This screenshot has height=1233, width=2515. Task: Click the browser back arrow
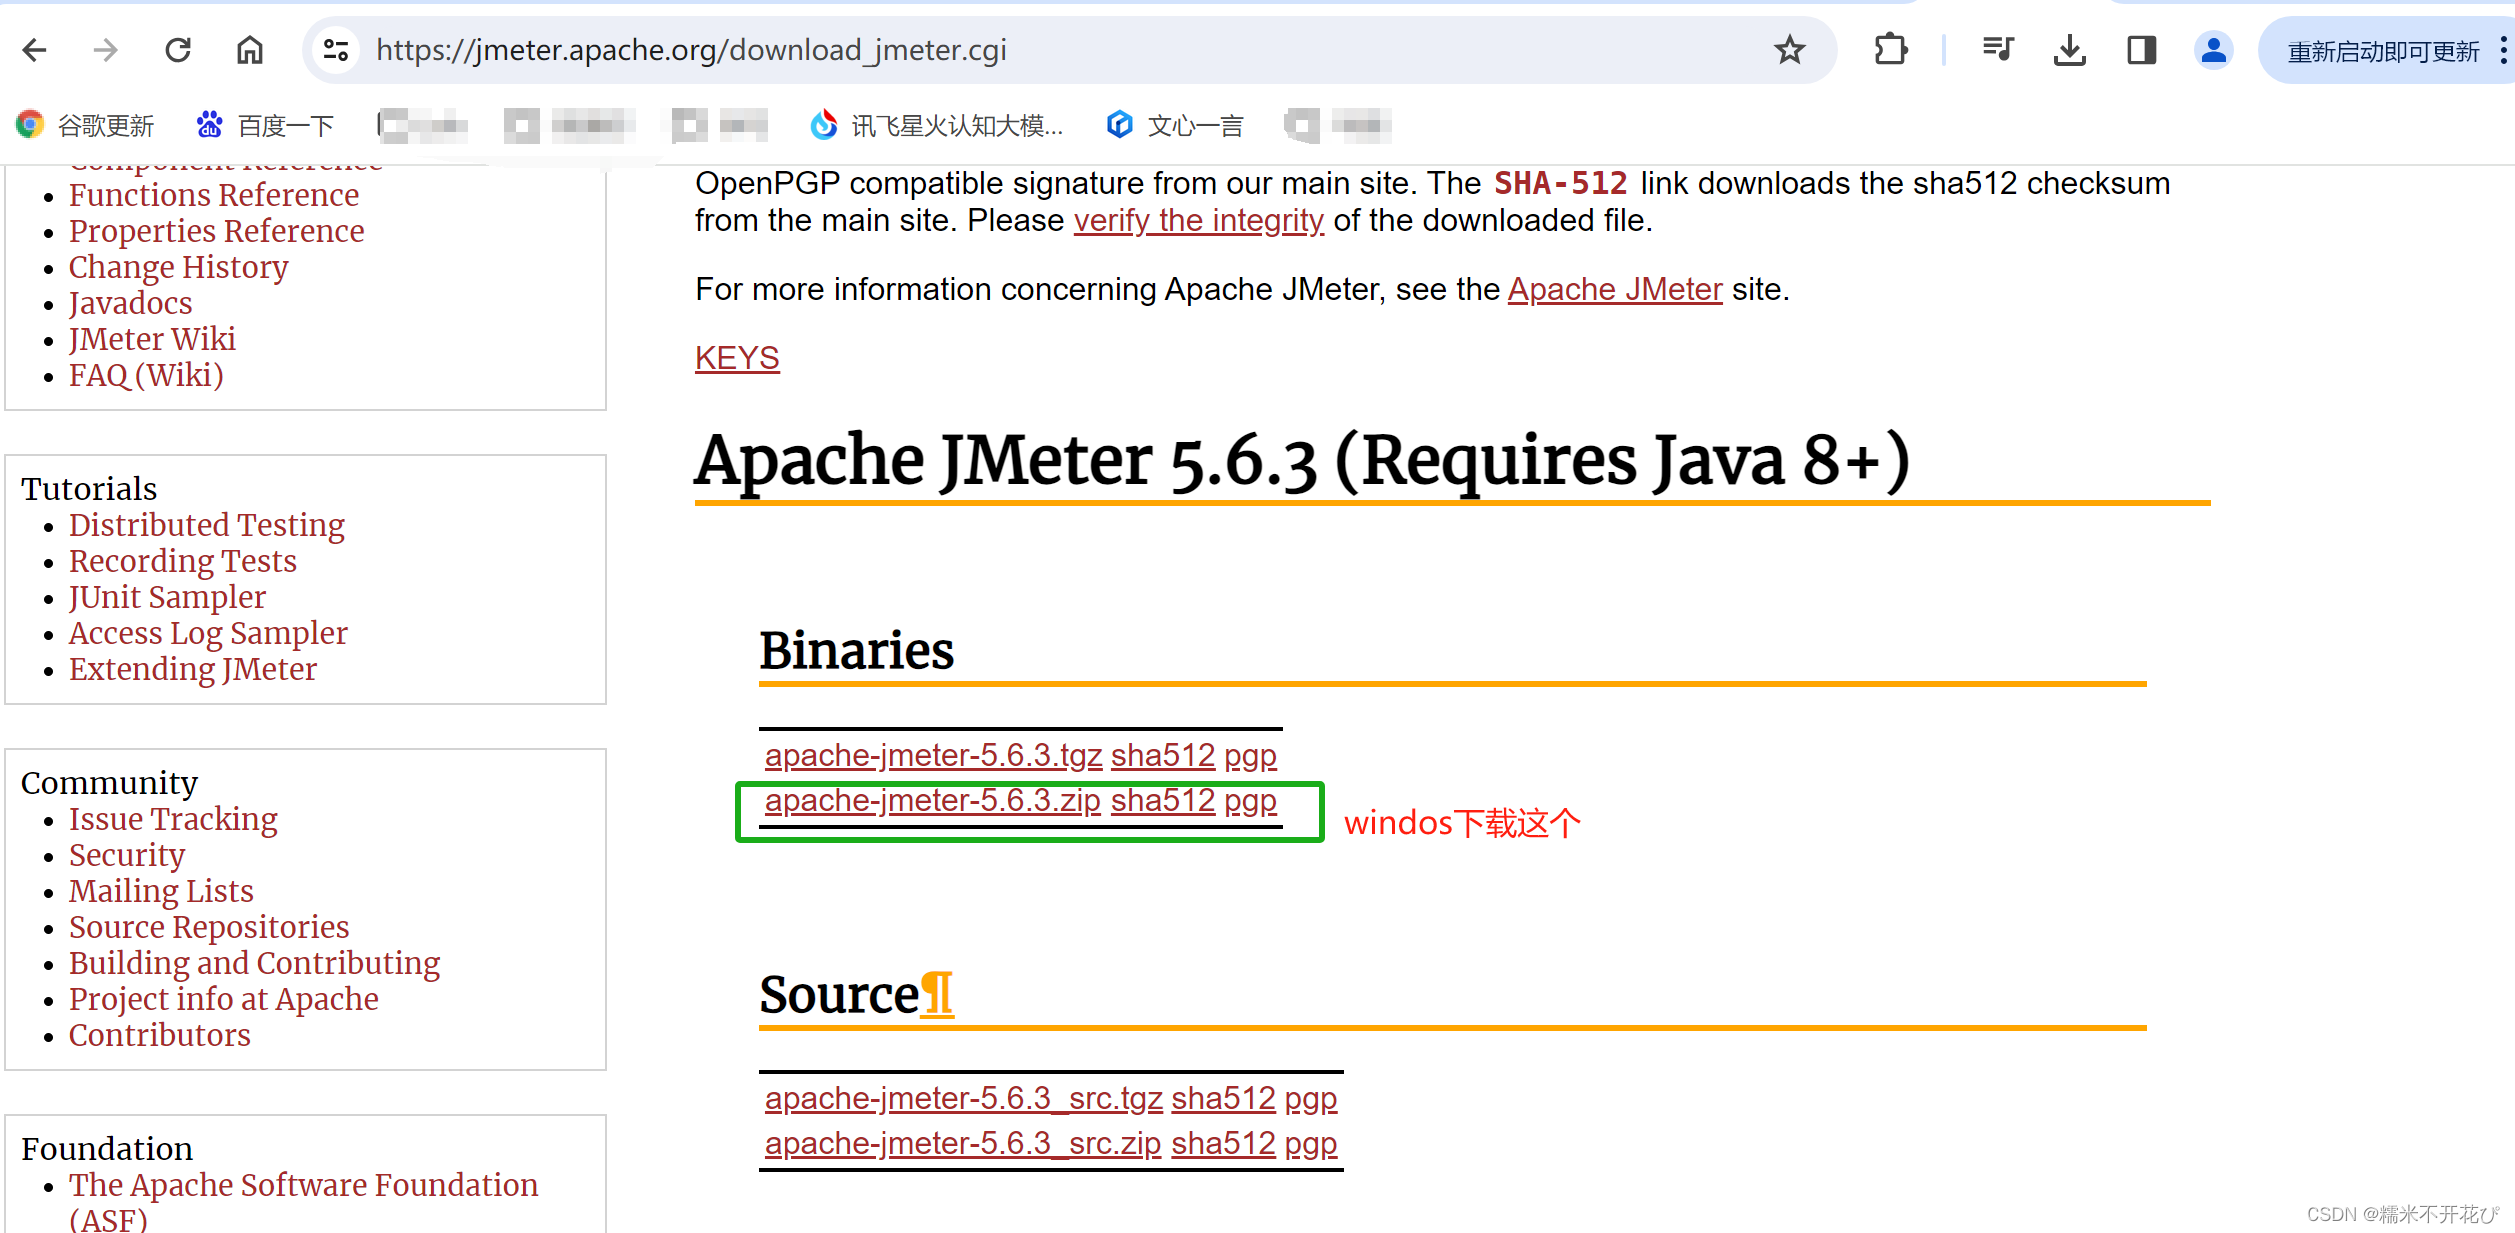[x=35, y=50]
